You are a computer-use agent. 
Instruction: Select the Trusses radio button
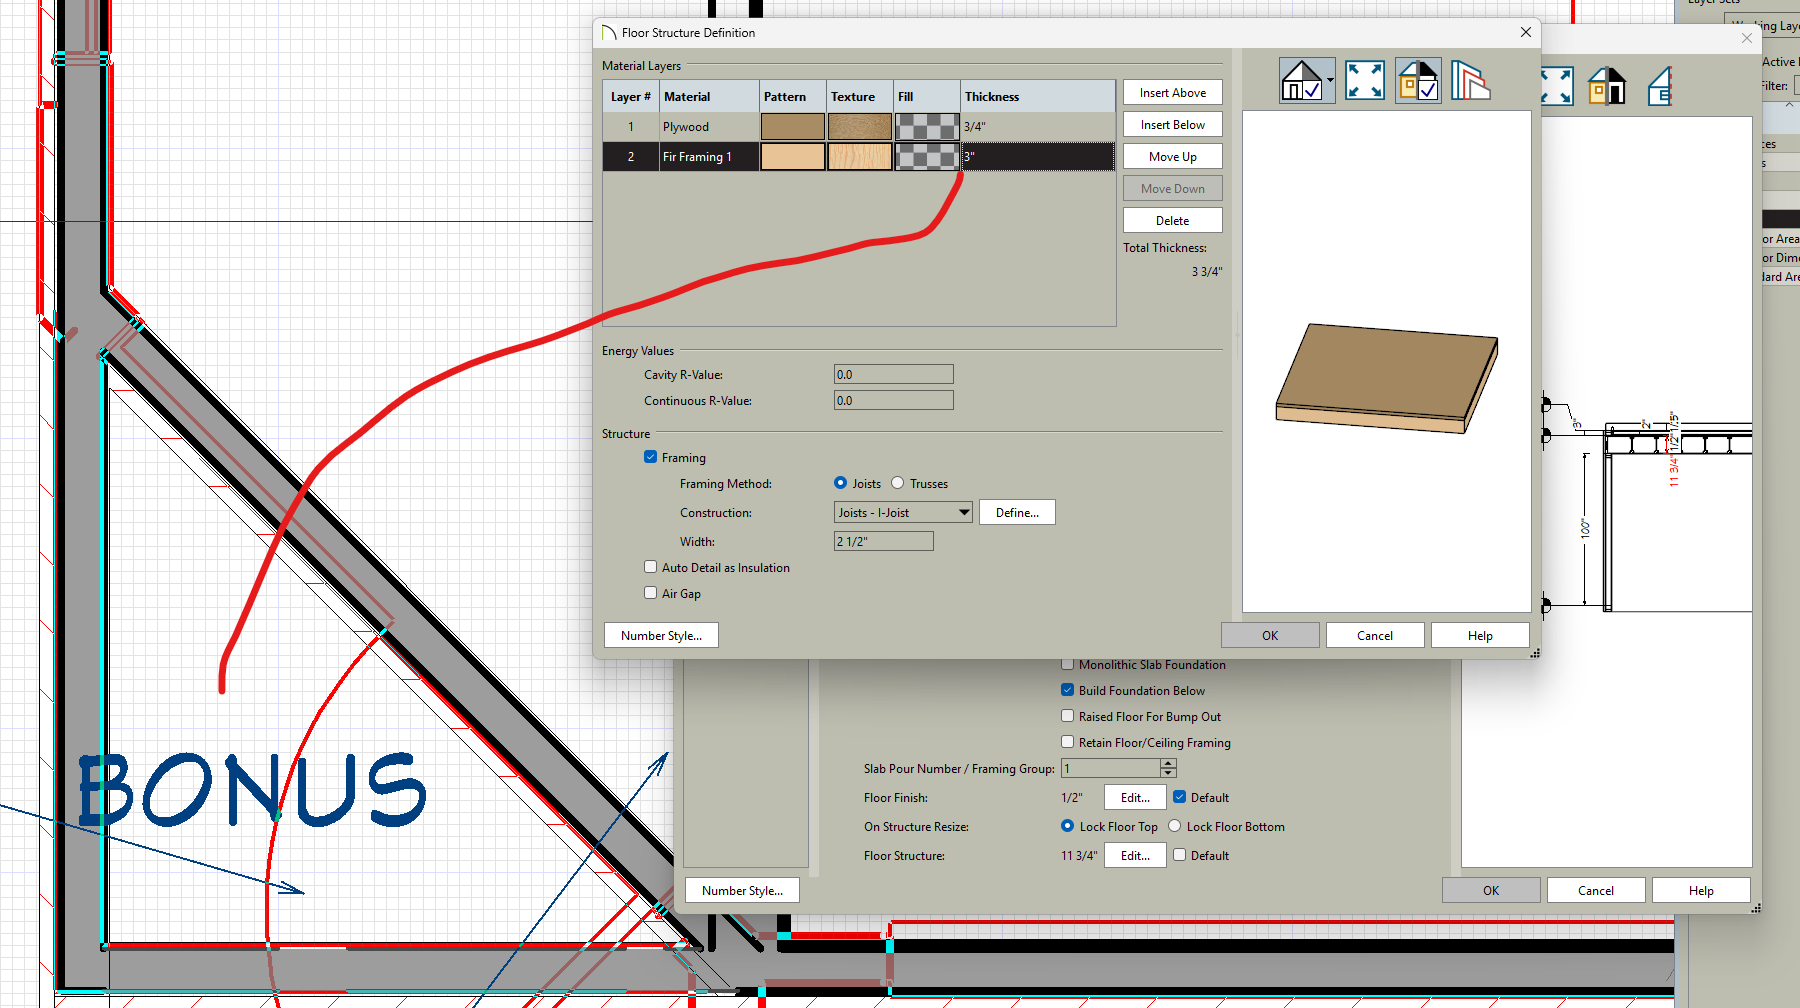click(x=898, y=483)
